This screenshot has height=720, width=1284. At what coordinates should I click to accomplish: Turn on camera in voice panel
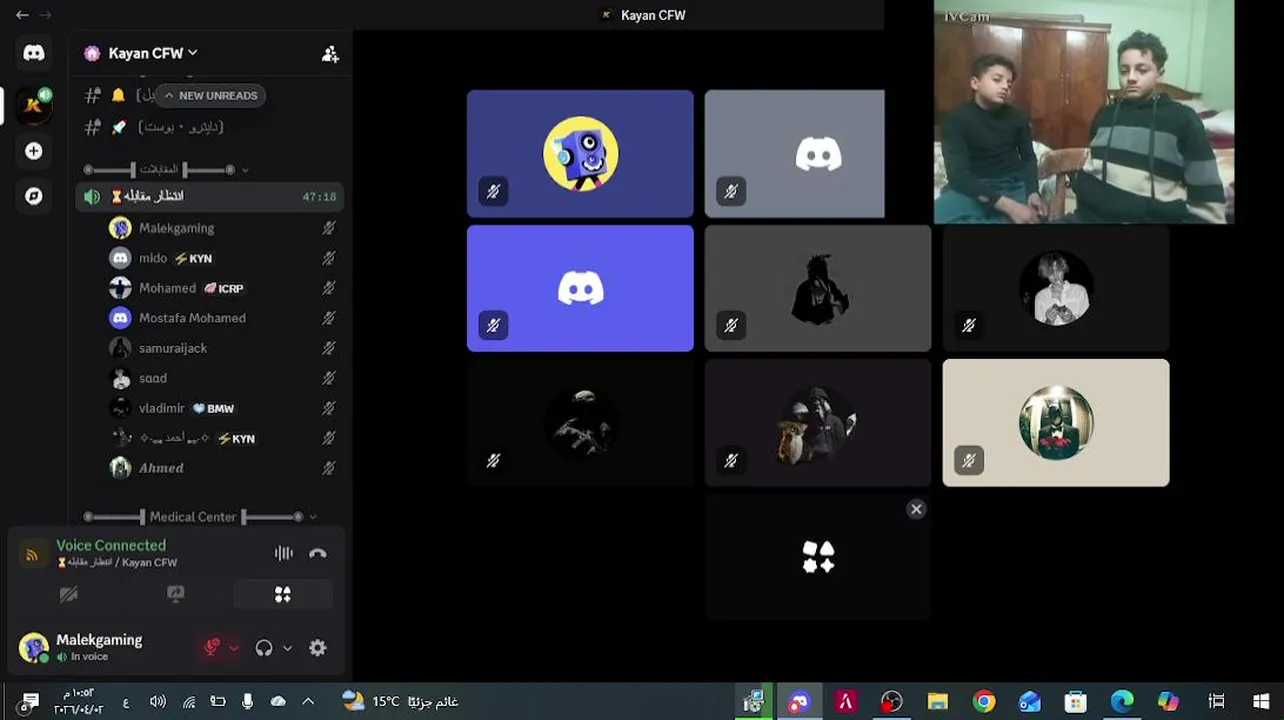point(69,594)
